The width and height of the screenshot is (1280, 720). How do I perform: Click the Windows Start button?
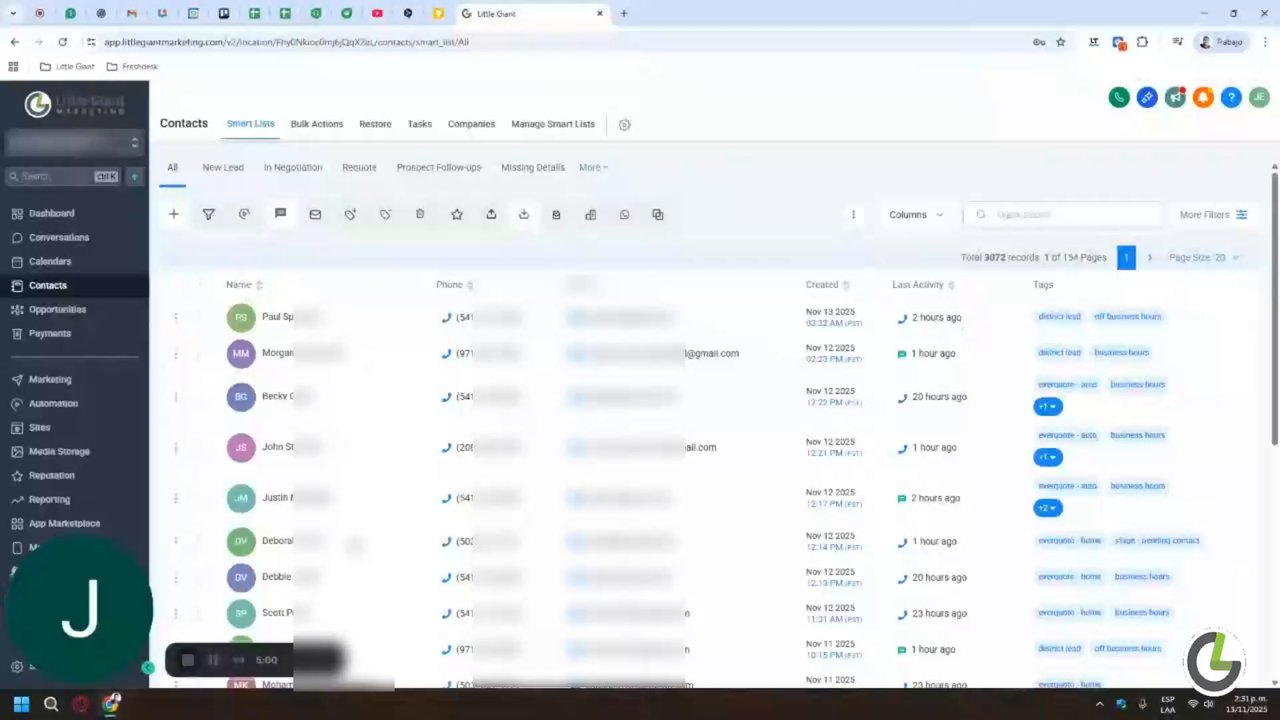(x=21, y=704)
